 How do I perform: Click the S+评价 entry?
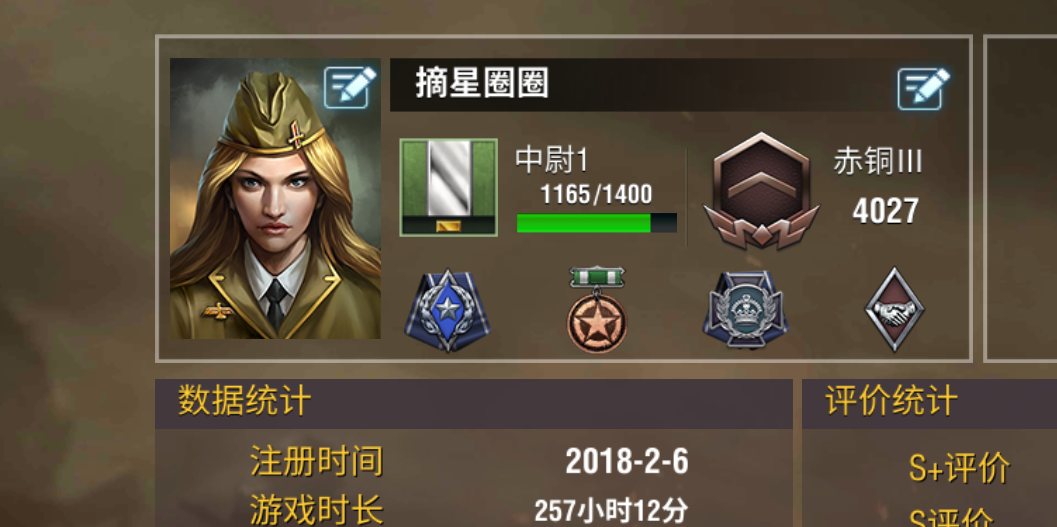[959, 468]
